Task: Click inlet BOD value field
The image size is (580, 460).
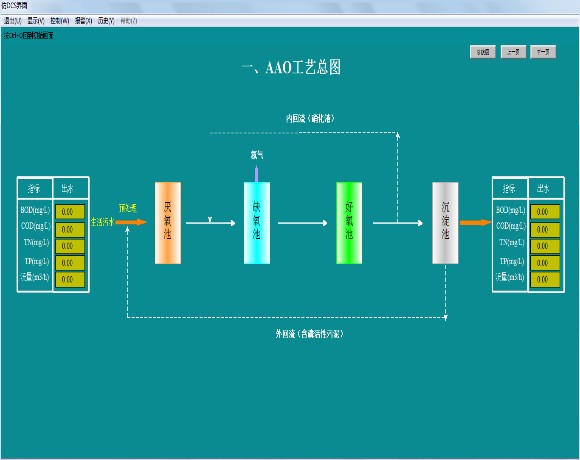Action: pyautogui.click(x=70, y=212)
